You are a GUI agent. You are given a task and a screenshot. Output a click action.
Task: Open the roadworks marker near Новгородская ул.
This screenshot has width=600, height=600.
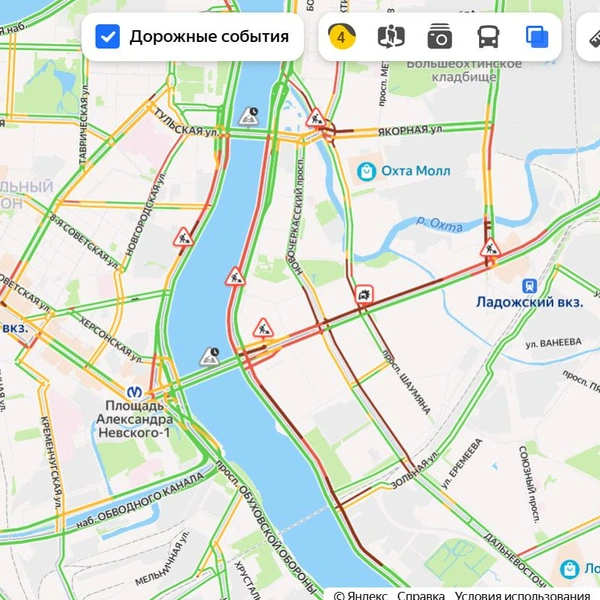(x=183, y=238)
